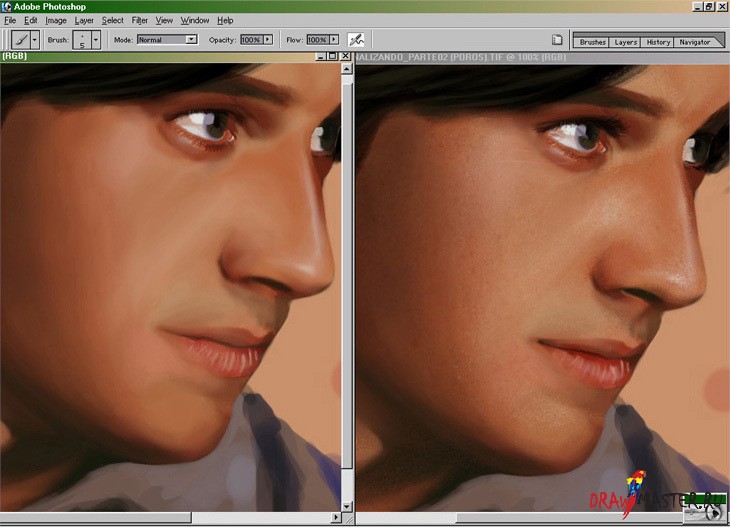Click the left document's scroll down arrow
This screenshot has height=527, width=730.
click(x=347, y=507)
